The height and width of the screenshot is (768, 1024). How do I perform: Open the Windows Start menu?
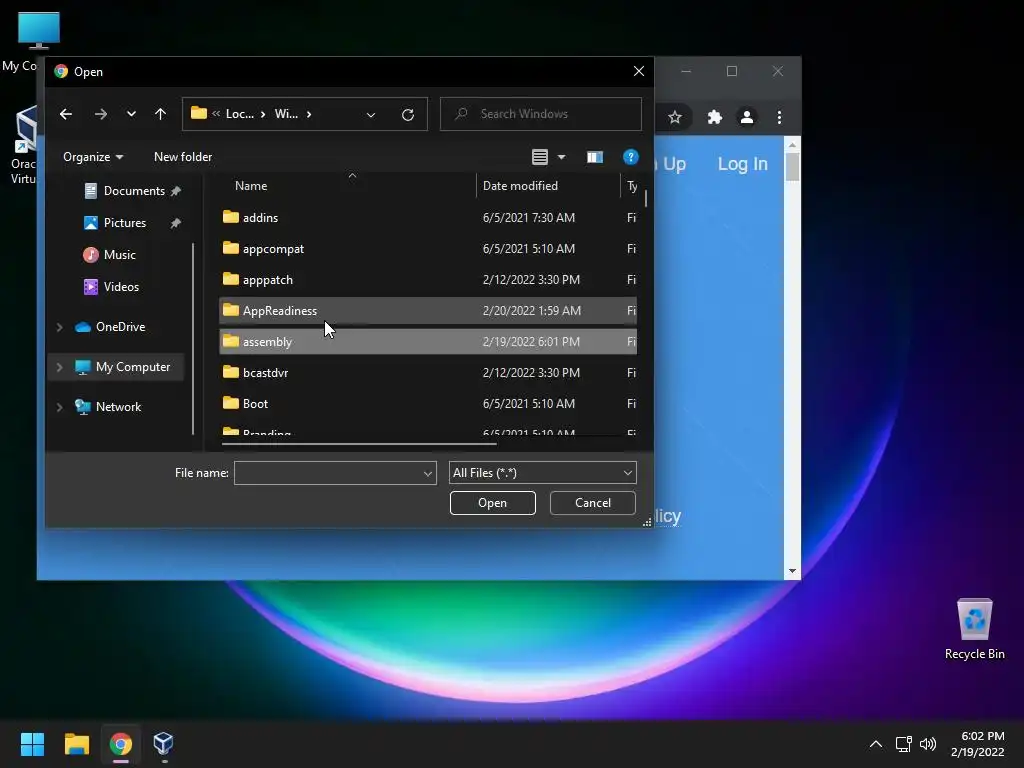(32, 744)
